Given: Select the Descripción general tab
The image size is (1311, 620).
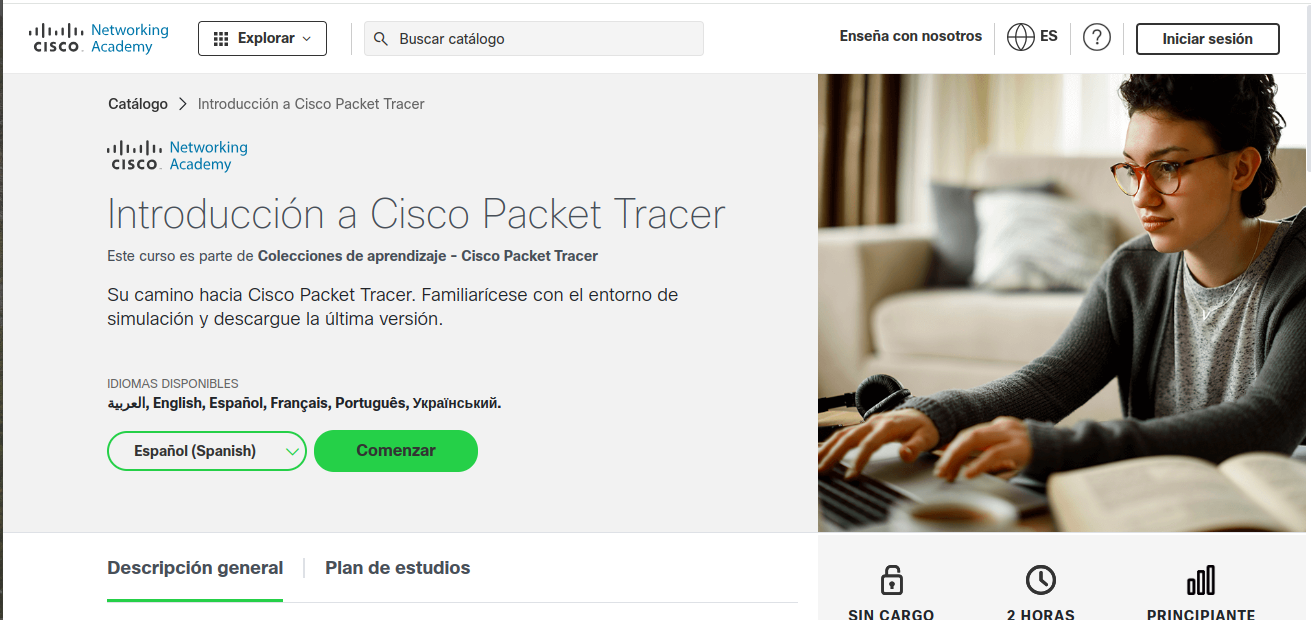Looking at the screenshot, I should [195, 568].
